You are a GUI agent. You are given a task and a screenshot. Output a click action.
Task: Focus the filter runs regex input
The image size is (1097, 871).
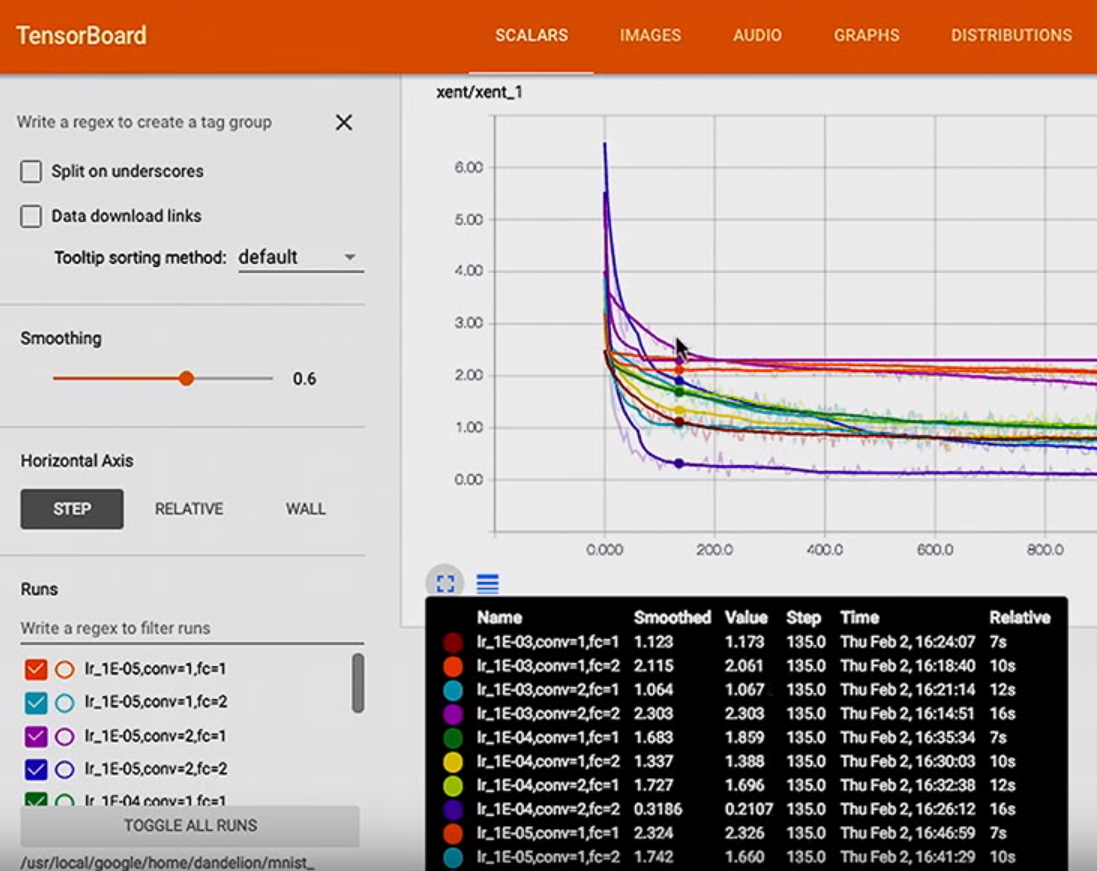192,628
